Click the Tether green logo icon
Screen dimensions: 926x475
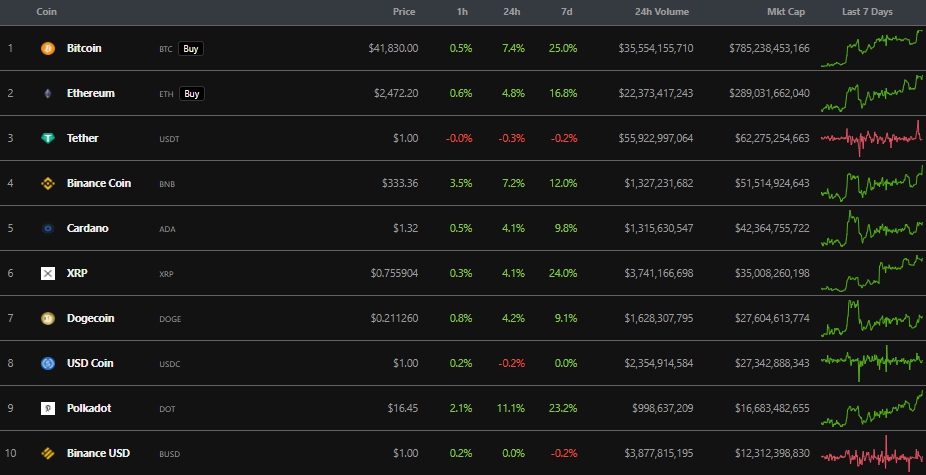coord(47,138)
